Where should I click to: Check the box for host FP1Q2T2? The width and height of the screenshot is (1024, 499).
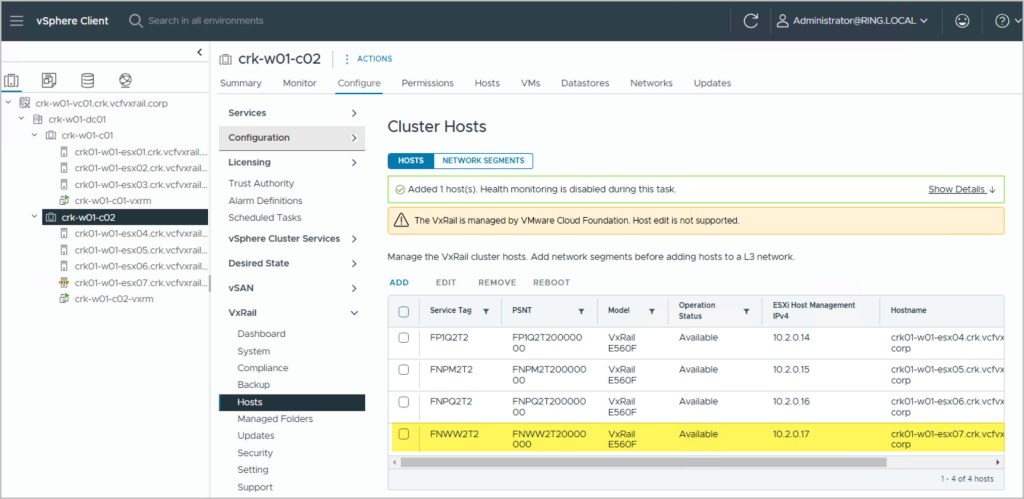click(404, 338)
